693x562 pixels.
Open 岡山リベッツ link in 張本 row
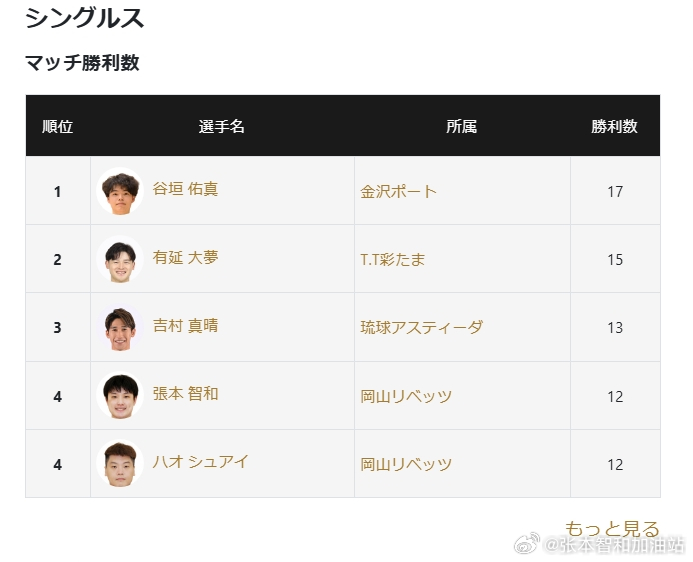click(406, 396)
